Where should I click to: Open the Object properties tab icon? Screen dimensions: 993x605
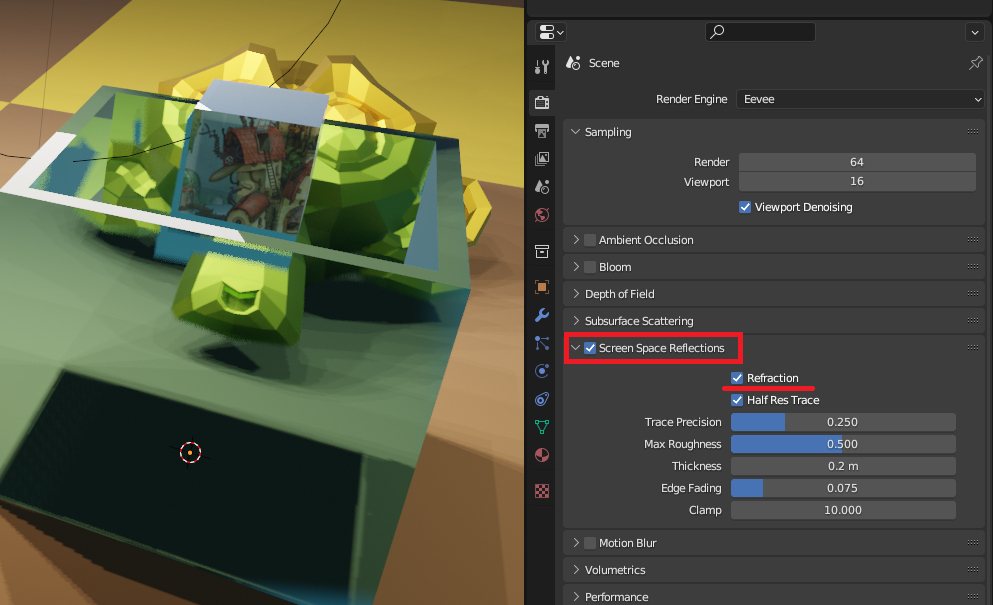point(541,286)
